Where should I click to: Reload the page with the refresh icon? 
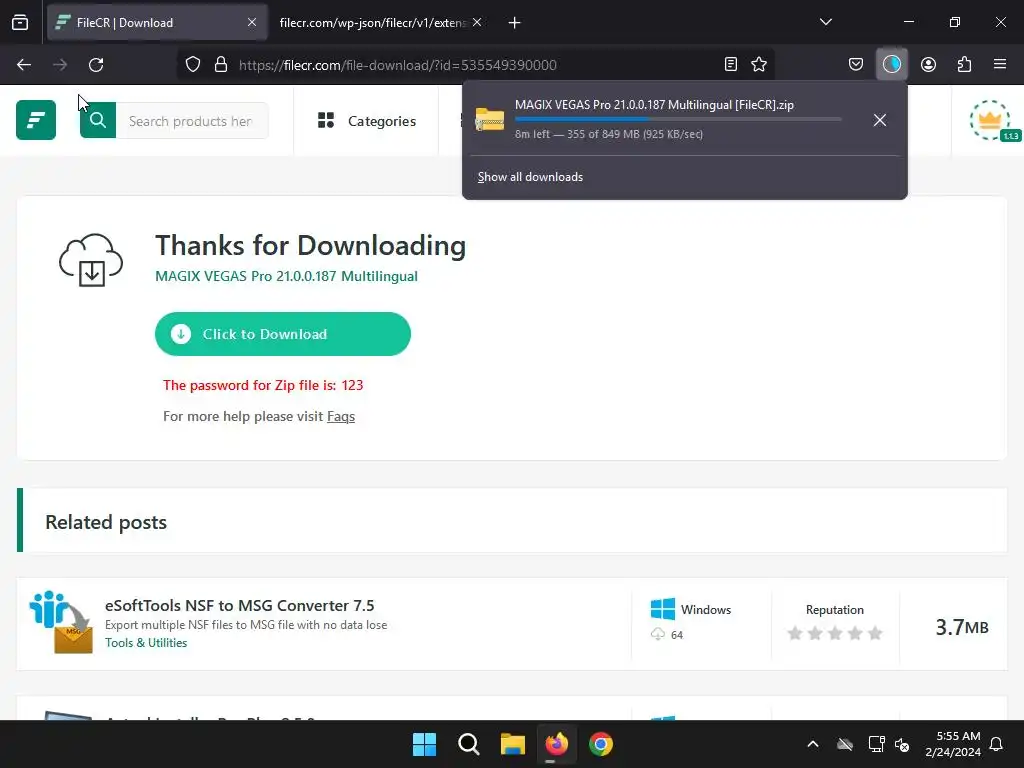(96, 65)
